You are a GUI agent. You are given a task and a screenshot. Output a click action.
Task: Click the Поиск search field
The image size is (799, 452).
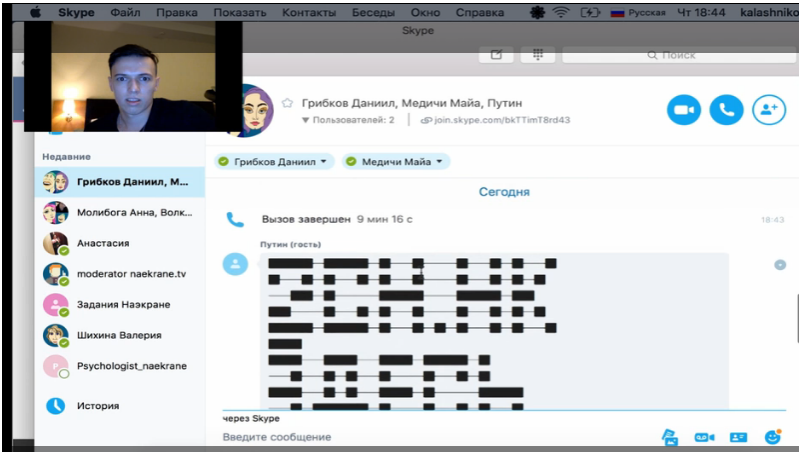point(679,55)
